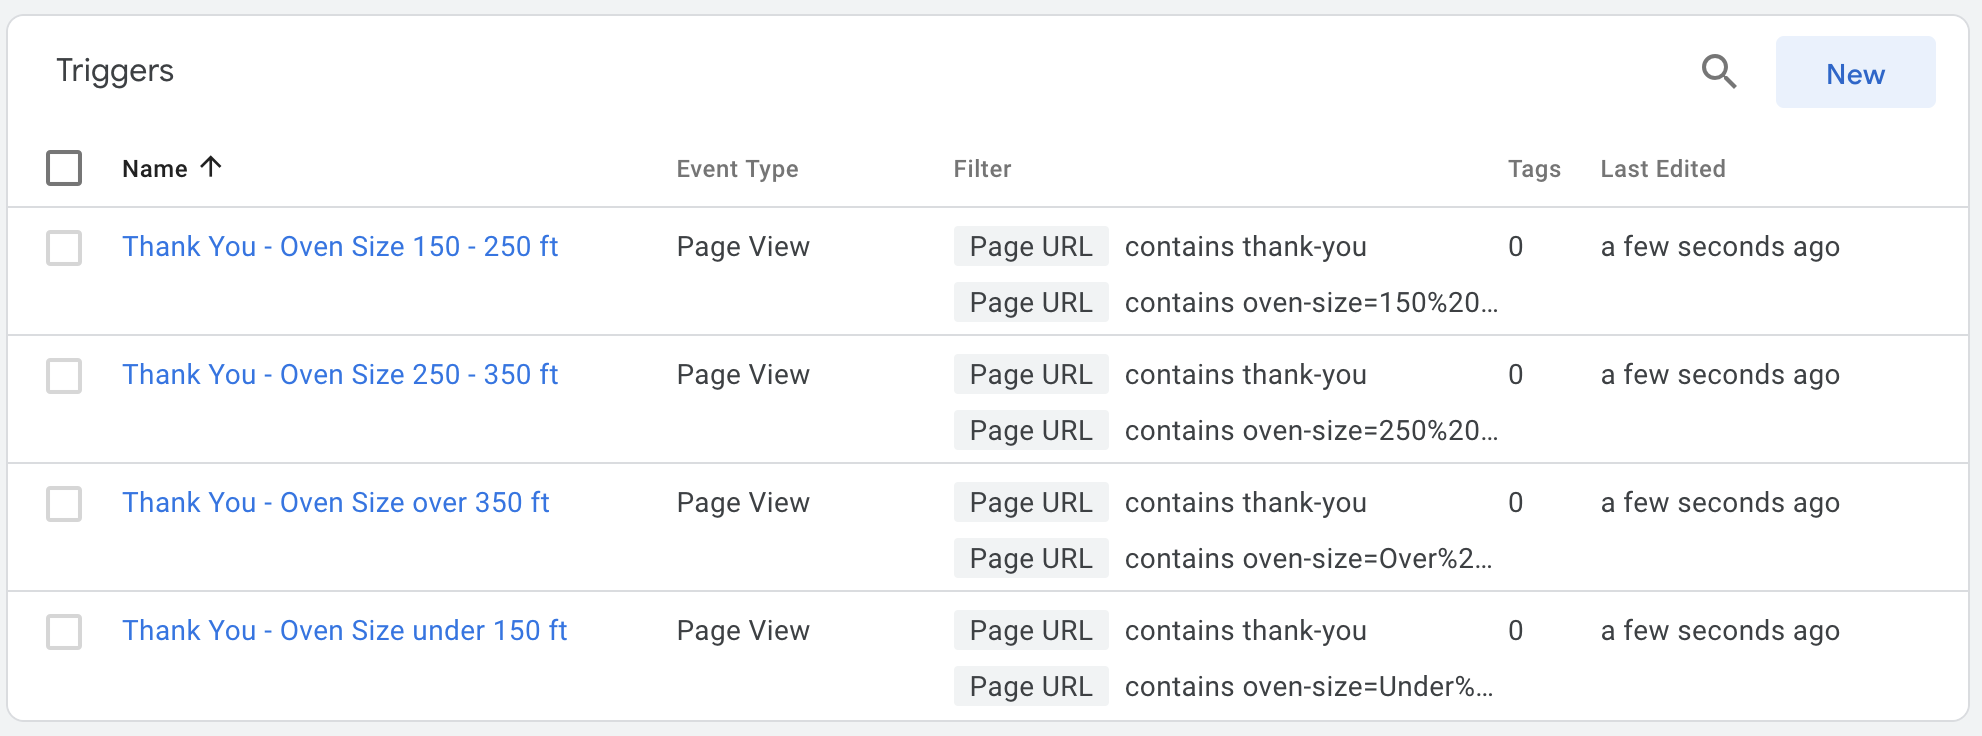Open Thank You - Oven Size under 150 ft trigger
The height and width of the screenshot is (736, 1982).
(345, 631)
